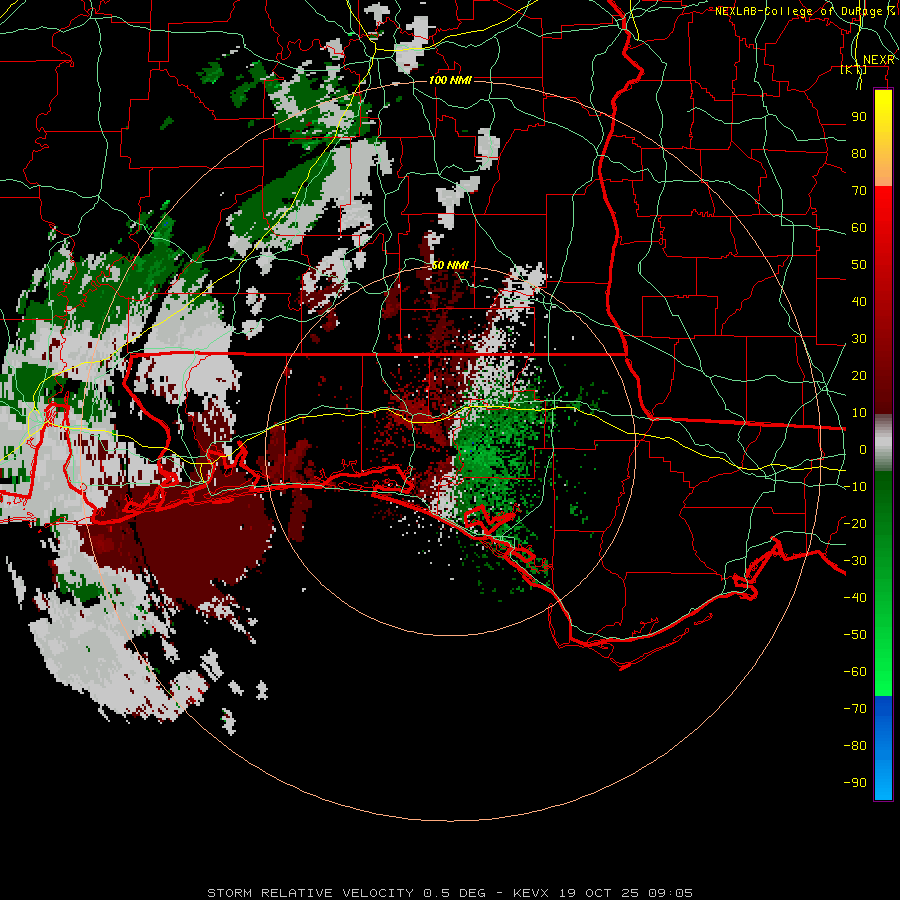900x900 pixels.
Task: Click the "19 OCT 25" date in caption
Action: click(599, 893)
